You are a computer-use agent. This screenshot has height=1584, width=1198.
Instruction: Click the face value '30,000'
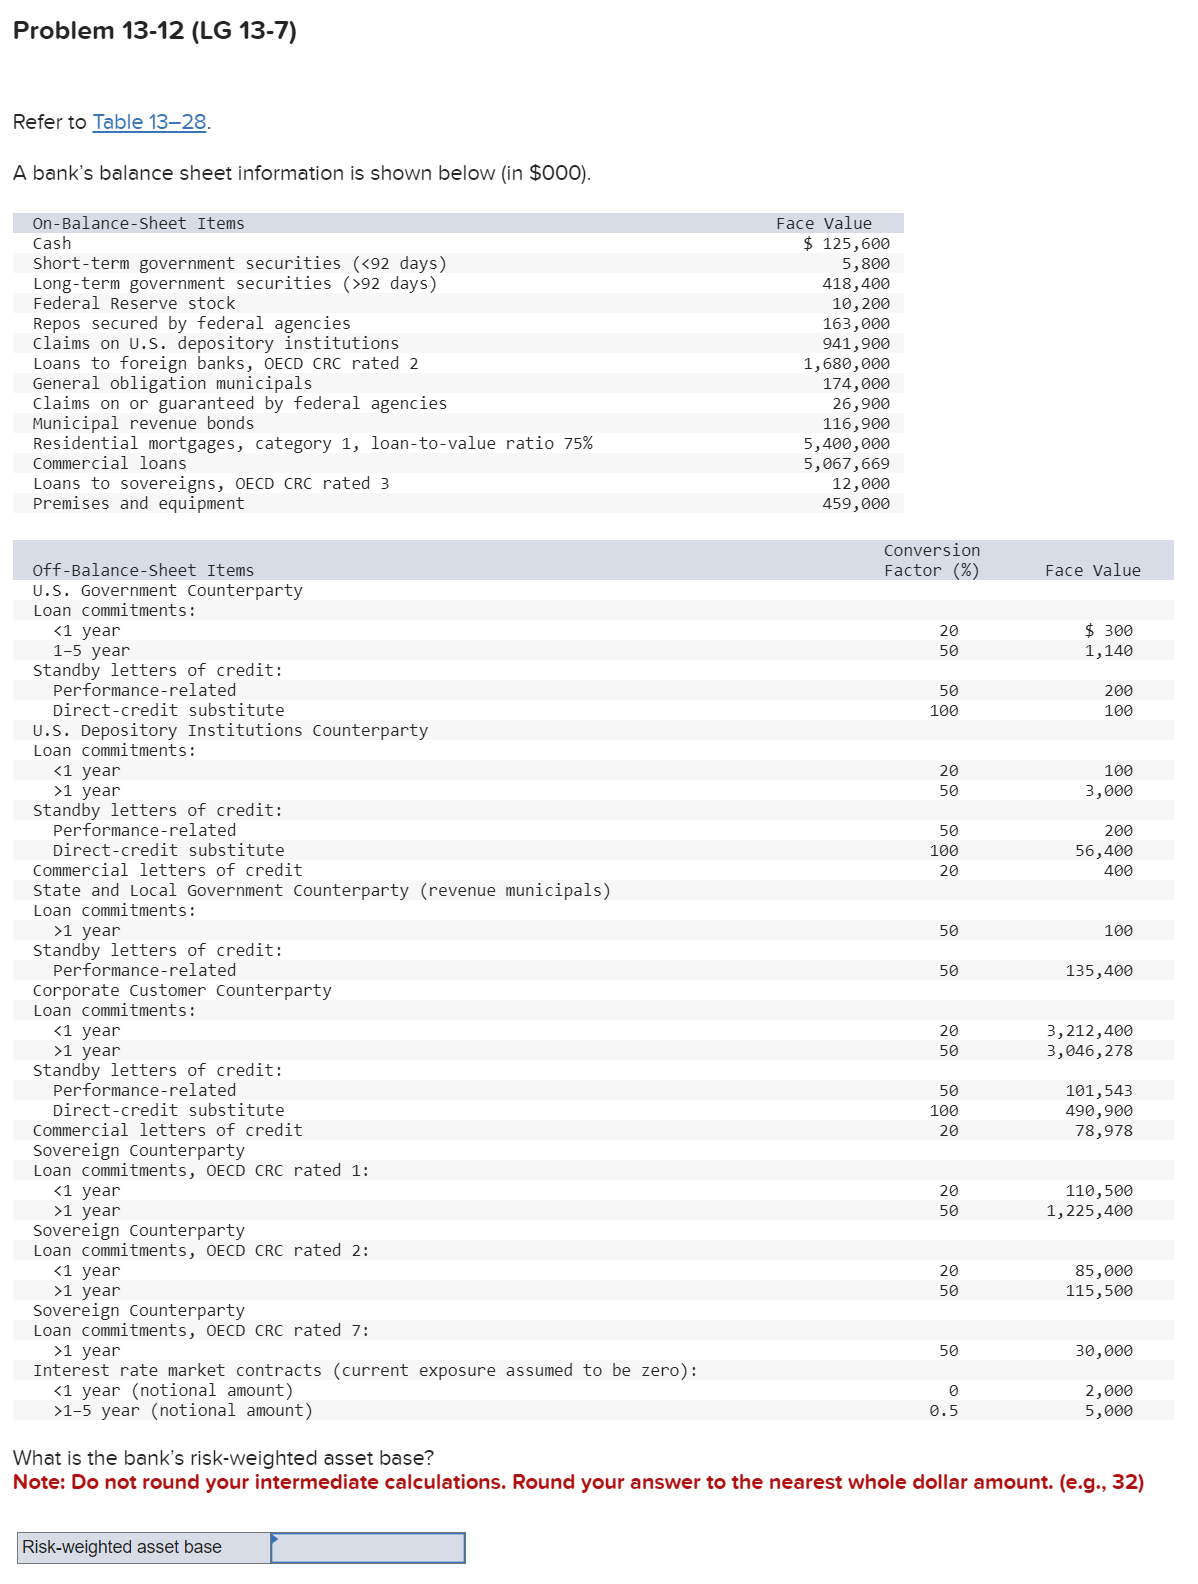click(1104, 1351)
